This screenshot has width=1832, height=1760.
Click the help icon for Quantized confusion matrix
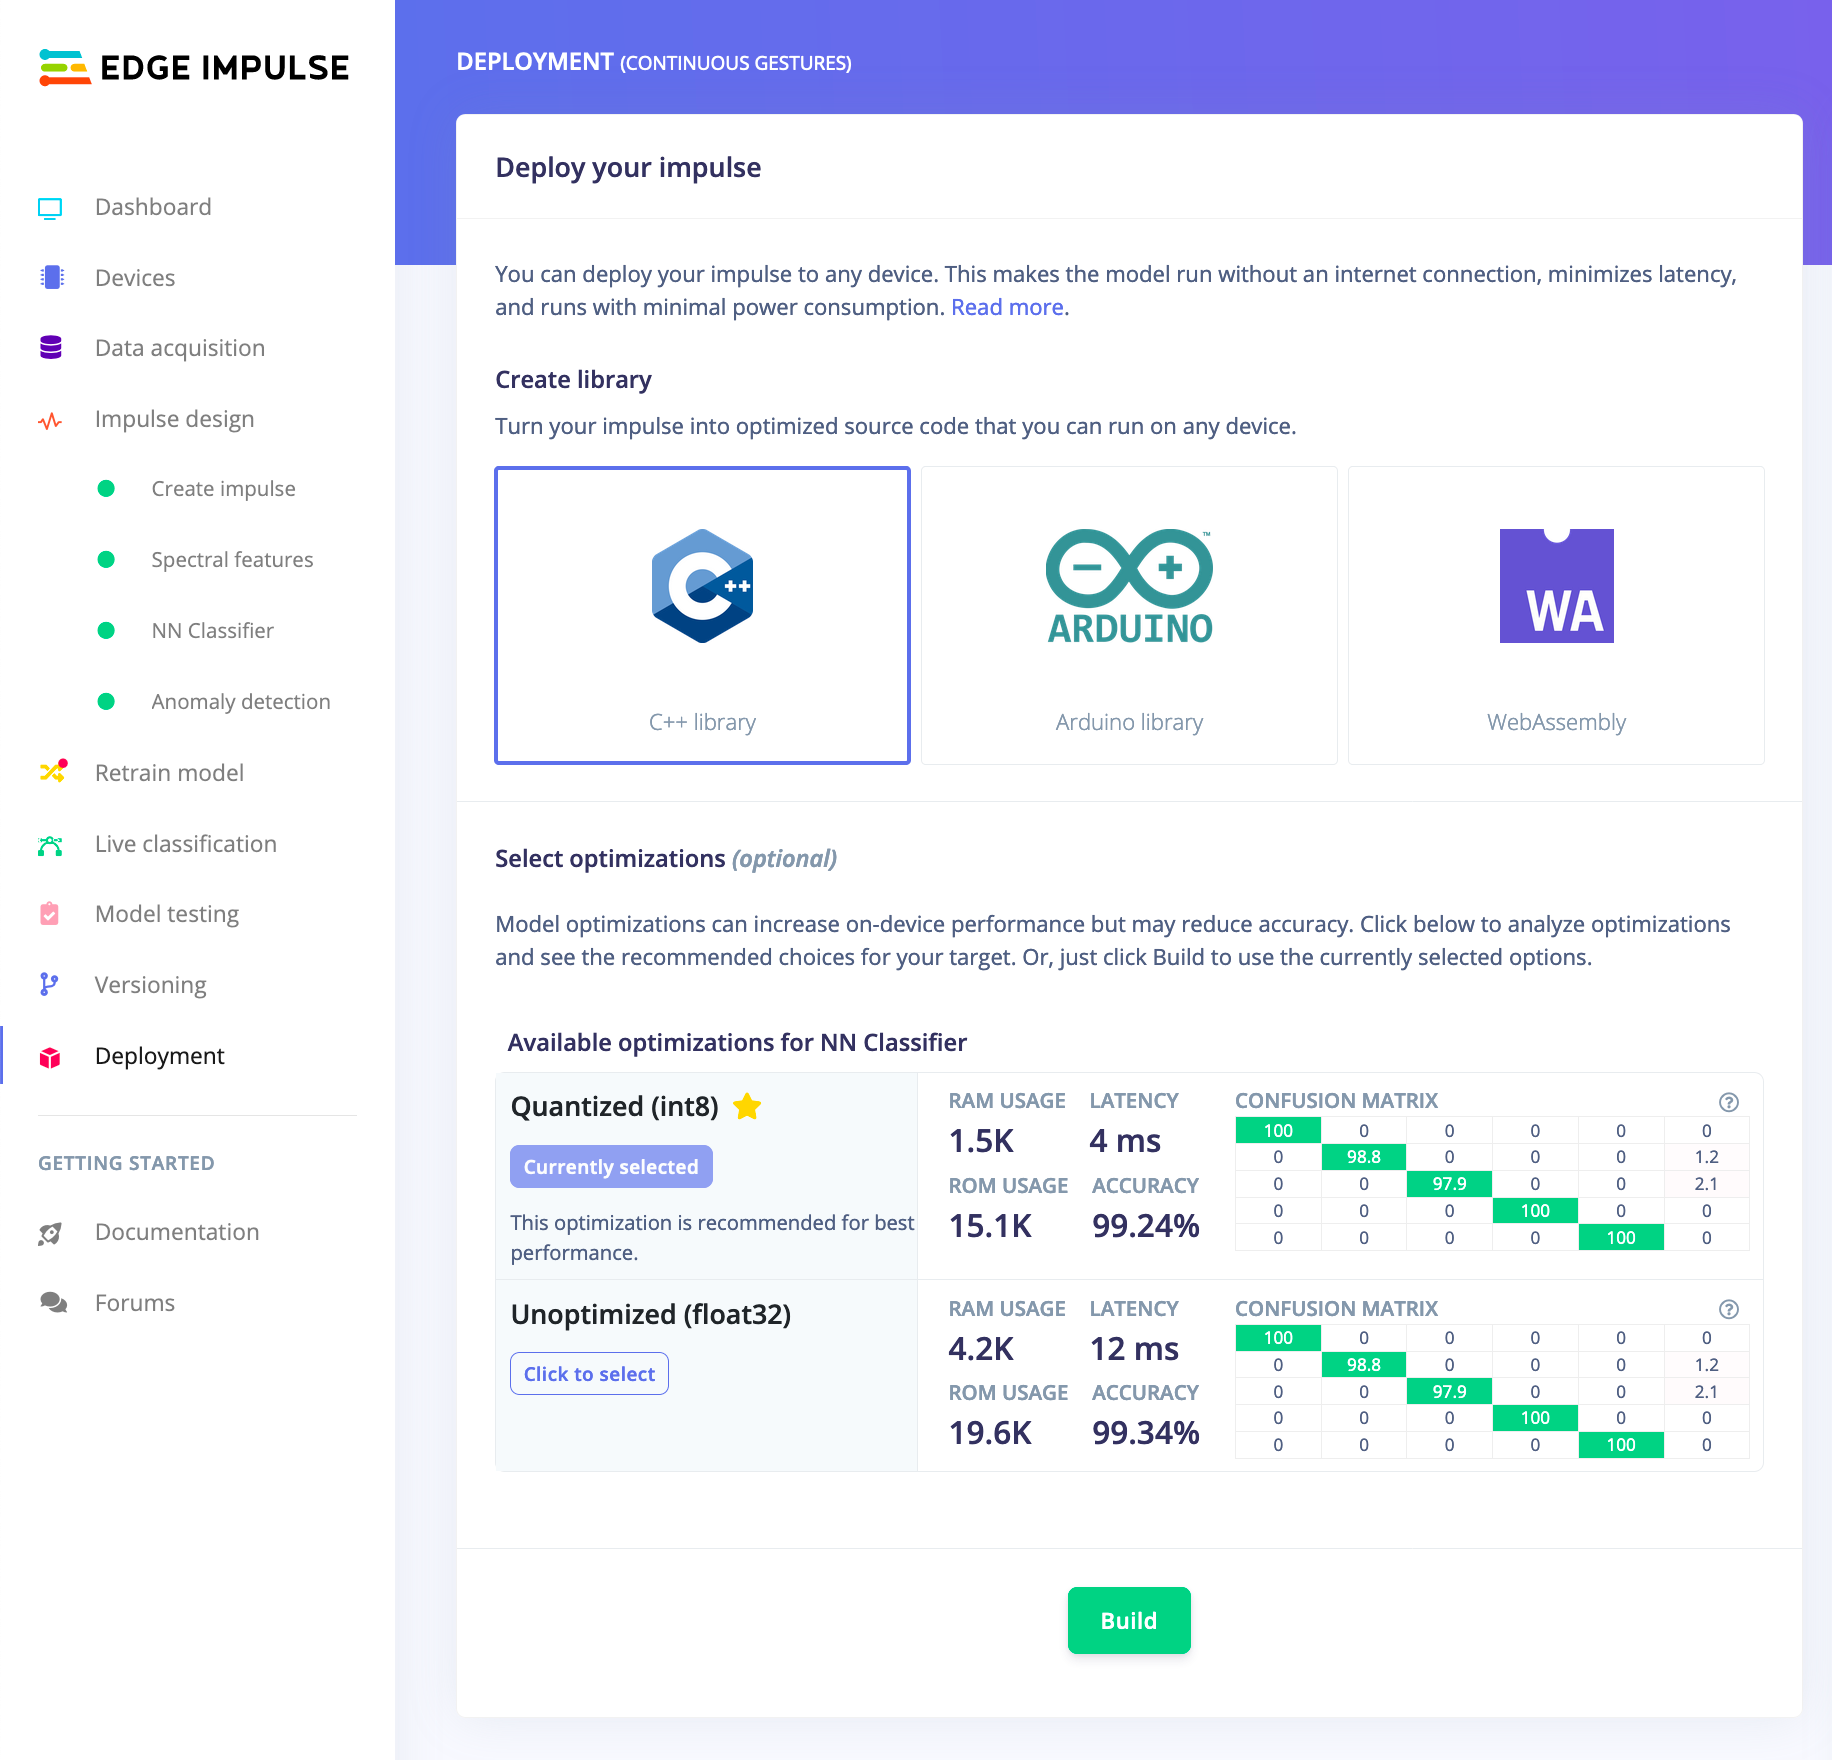[x=1729, y=1102]
